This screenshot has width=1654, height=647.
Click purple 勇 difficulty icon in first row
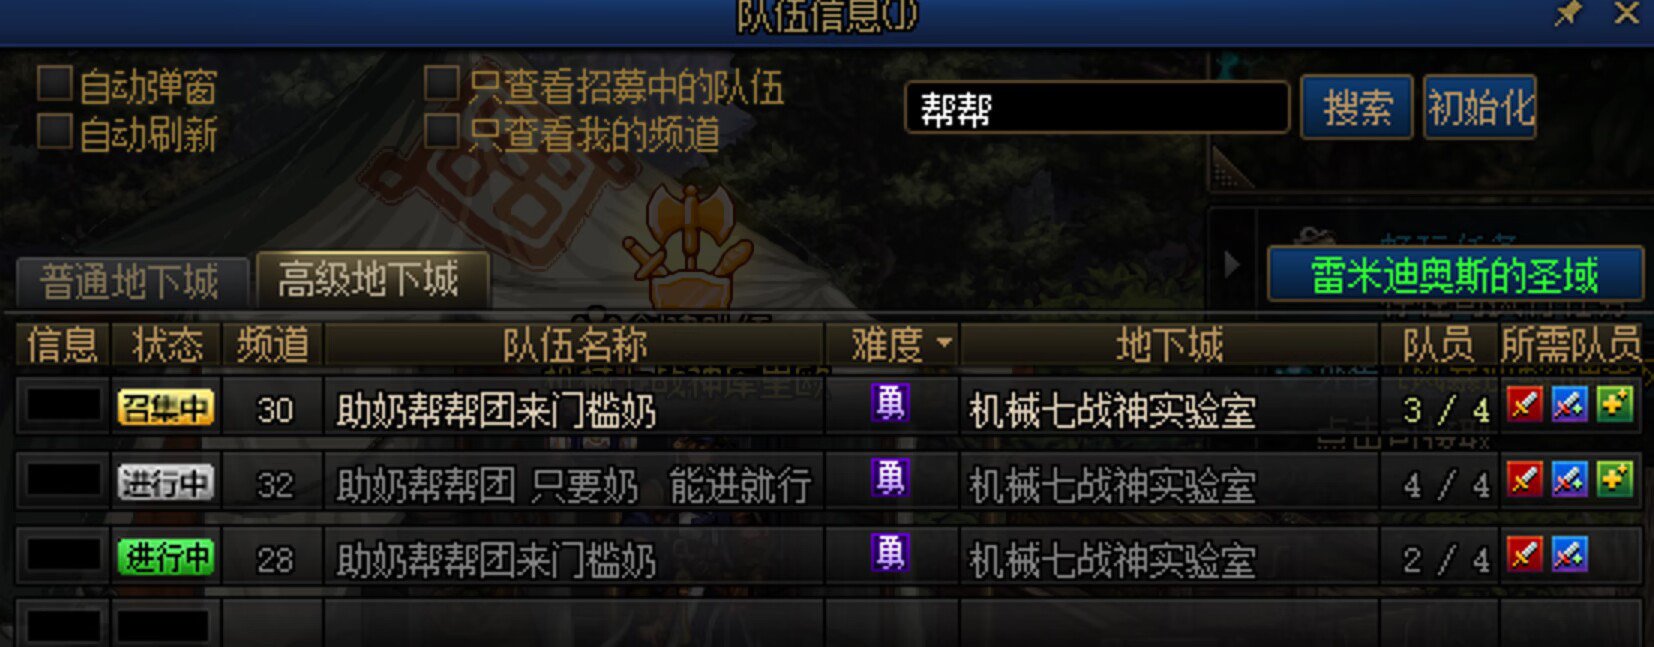pos(890,403)
